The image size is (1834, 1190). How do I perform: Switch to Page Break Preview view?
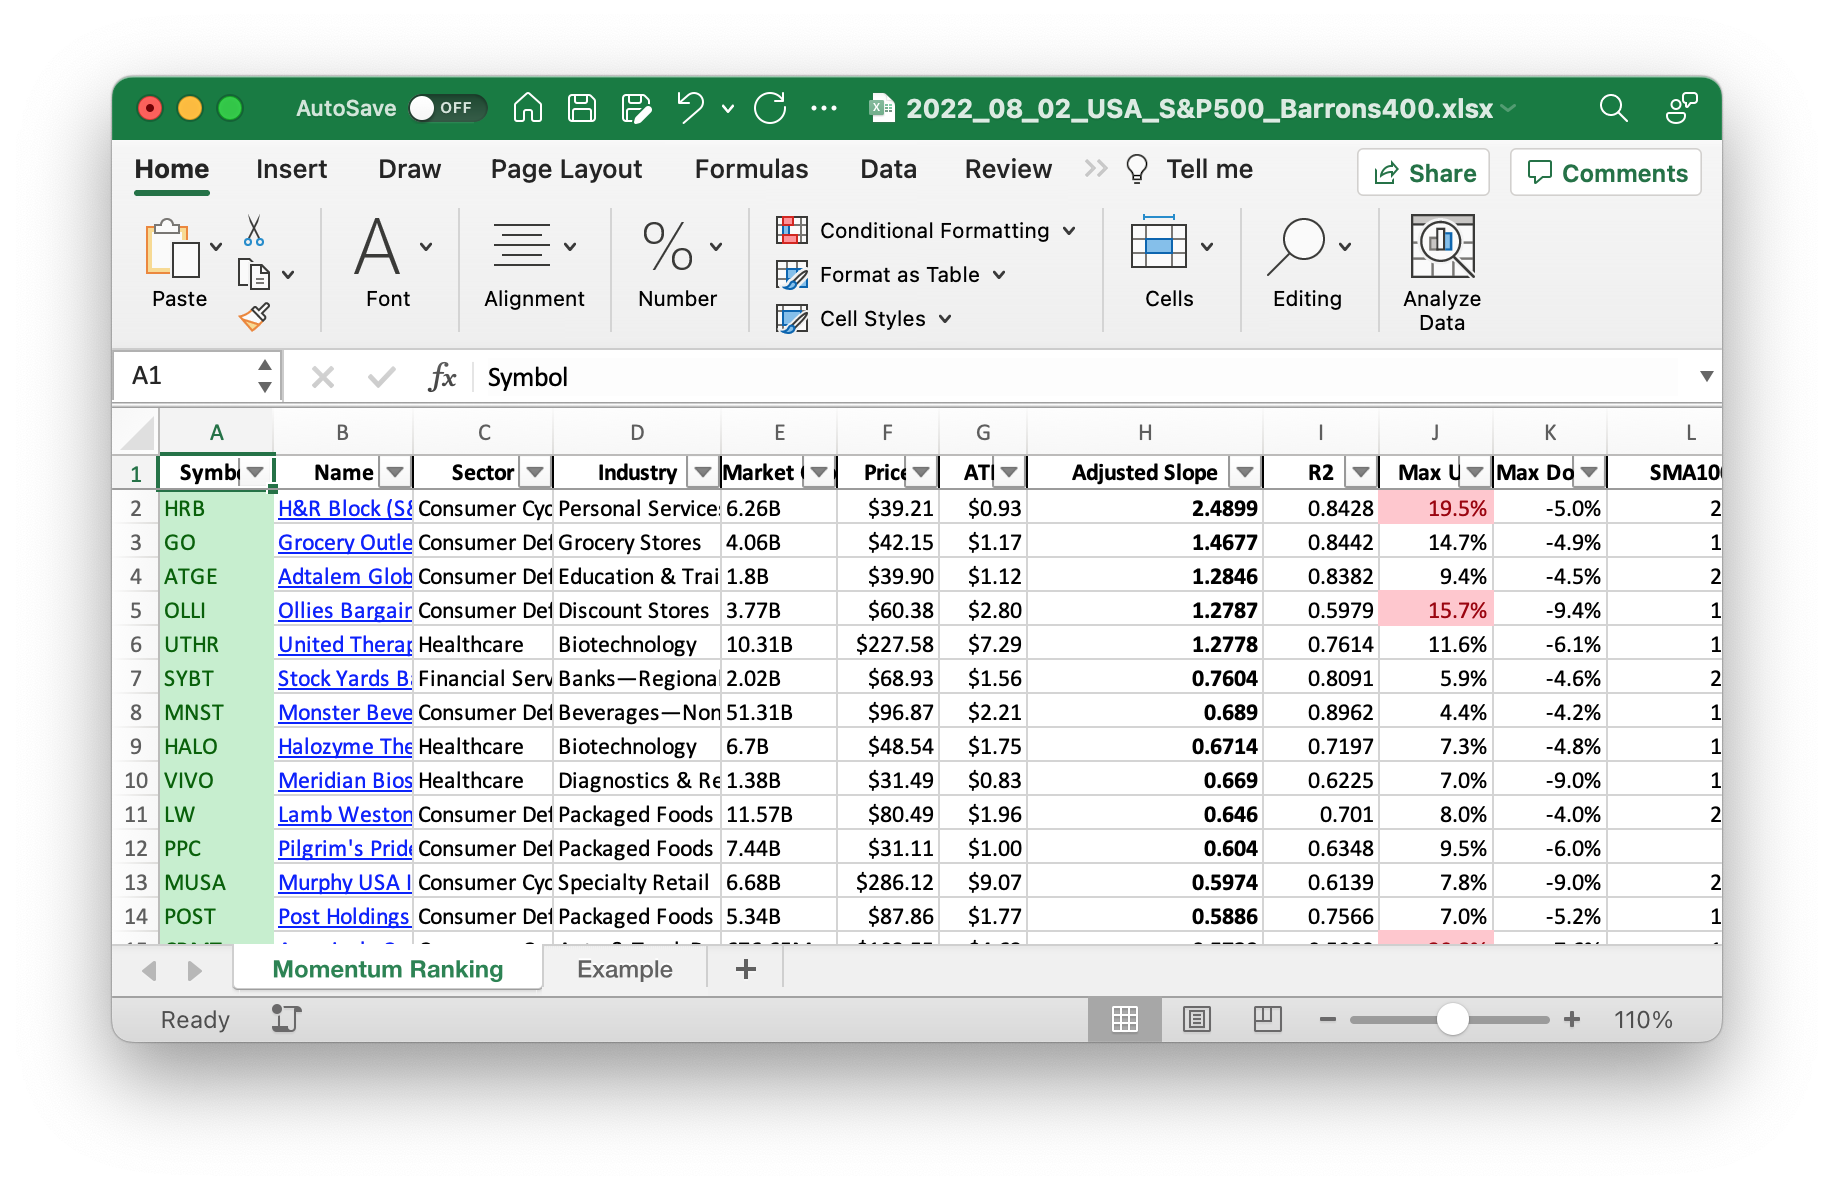pyautogui.click(x=1267, y=1019)
